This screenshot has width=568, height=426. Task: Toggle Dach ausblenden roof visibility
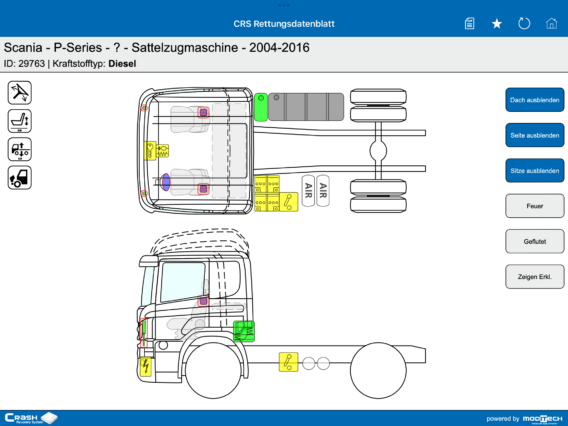click(535, 100)
